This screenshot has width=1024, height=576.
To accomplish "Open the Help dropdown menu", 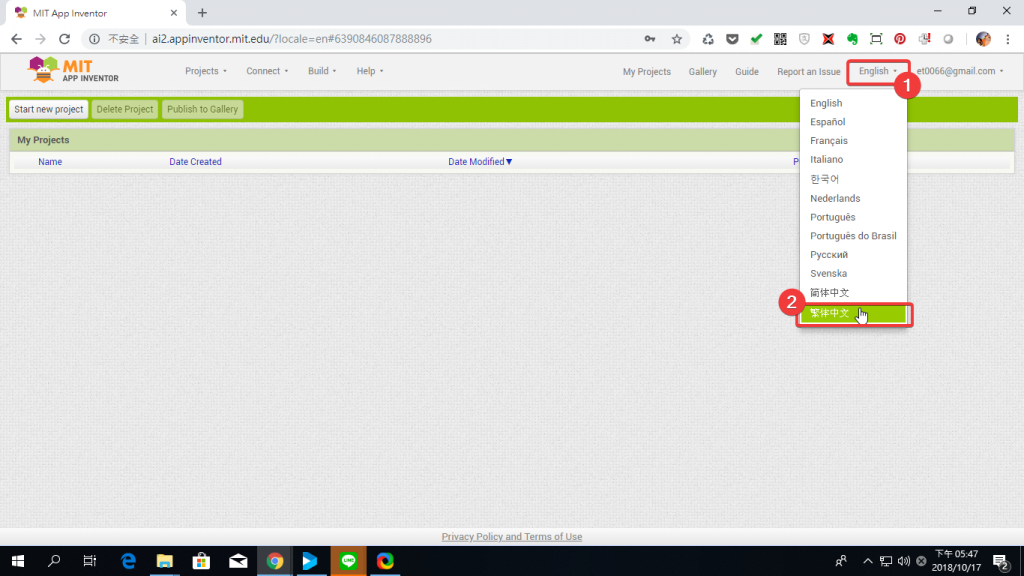I will (x=370, y=71).
